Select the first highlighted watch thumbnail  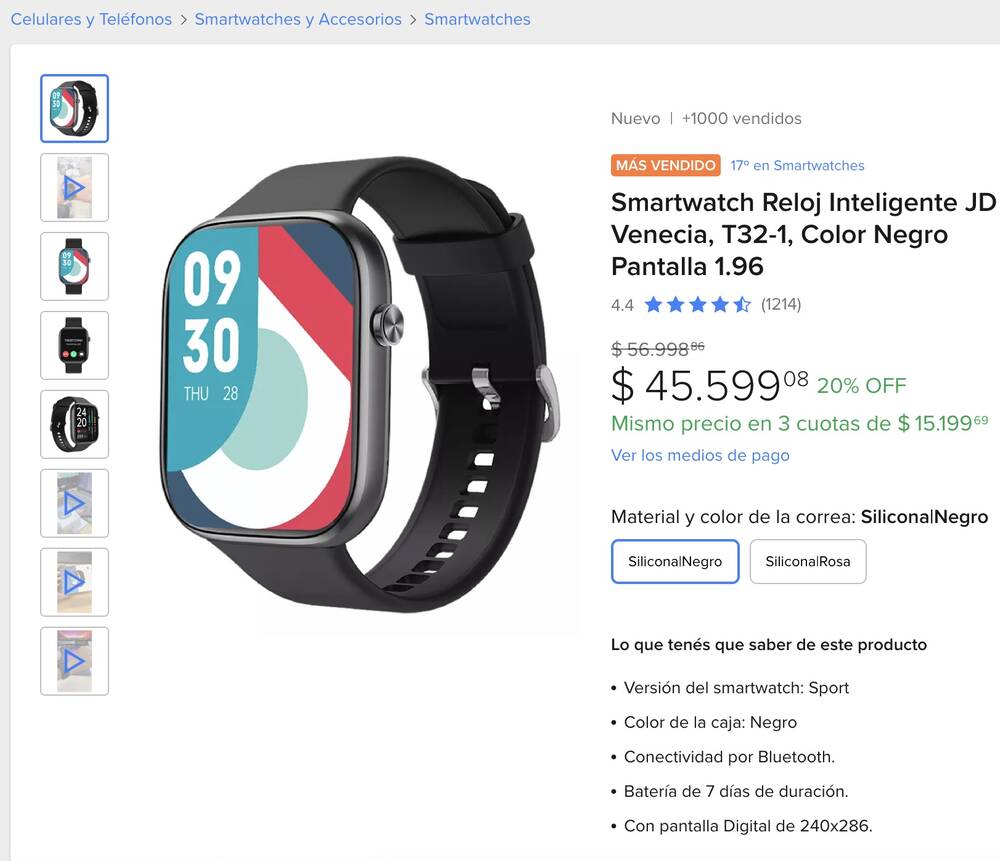pos(75,108)
